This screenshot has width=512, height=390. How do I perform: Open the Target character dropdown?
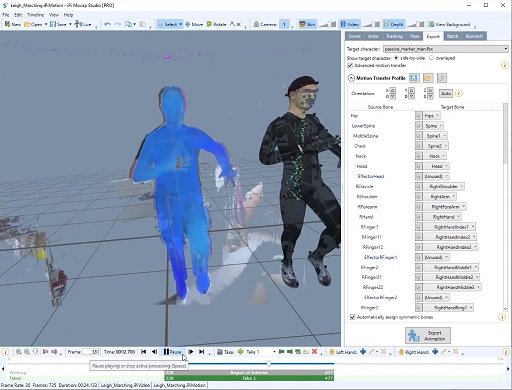click(x=446, y=49)
